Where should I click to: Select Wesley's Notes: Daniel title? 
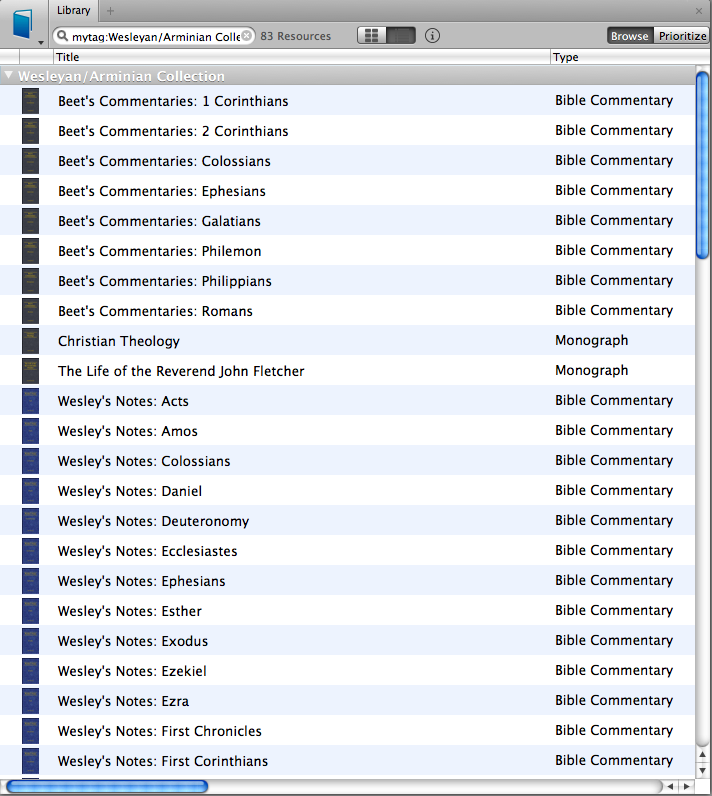(130, 491)
